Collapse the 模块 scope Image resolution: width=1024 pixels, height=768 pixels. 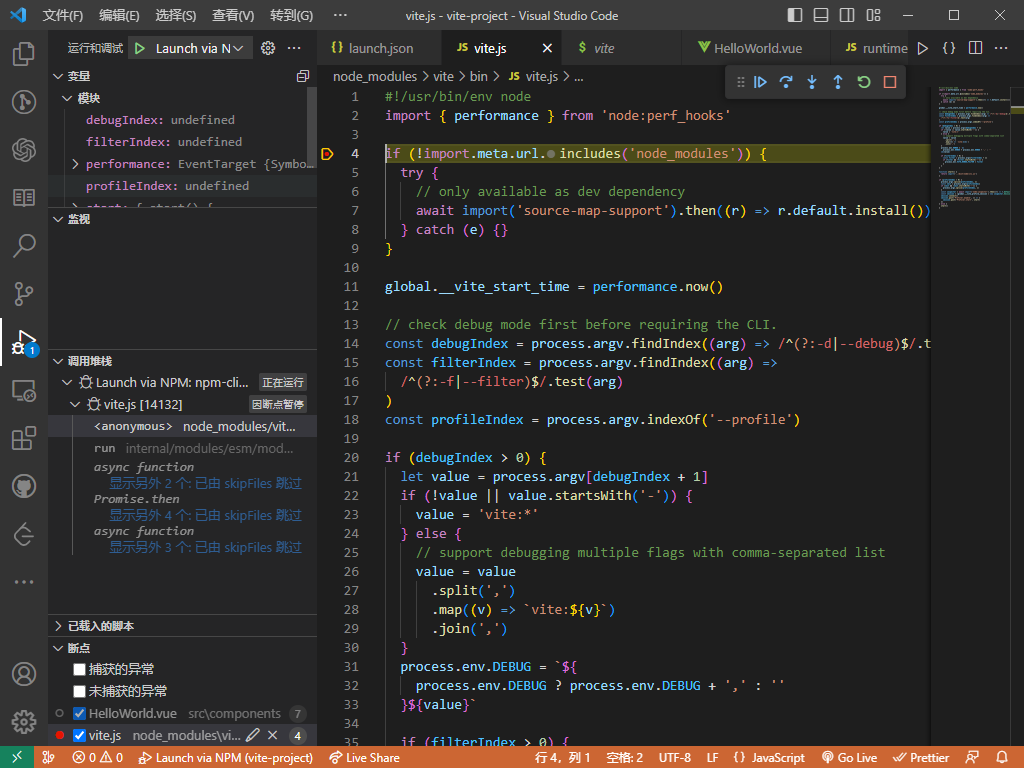(67, 99)
